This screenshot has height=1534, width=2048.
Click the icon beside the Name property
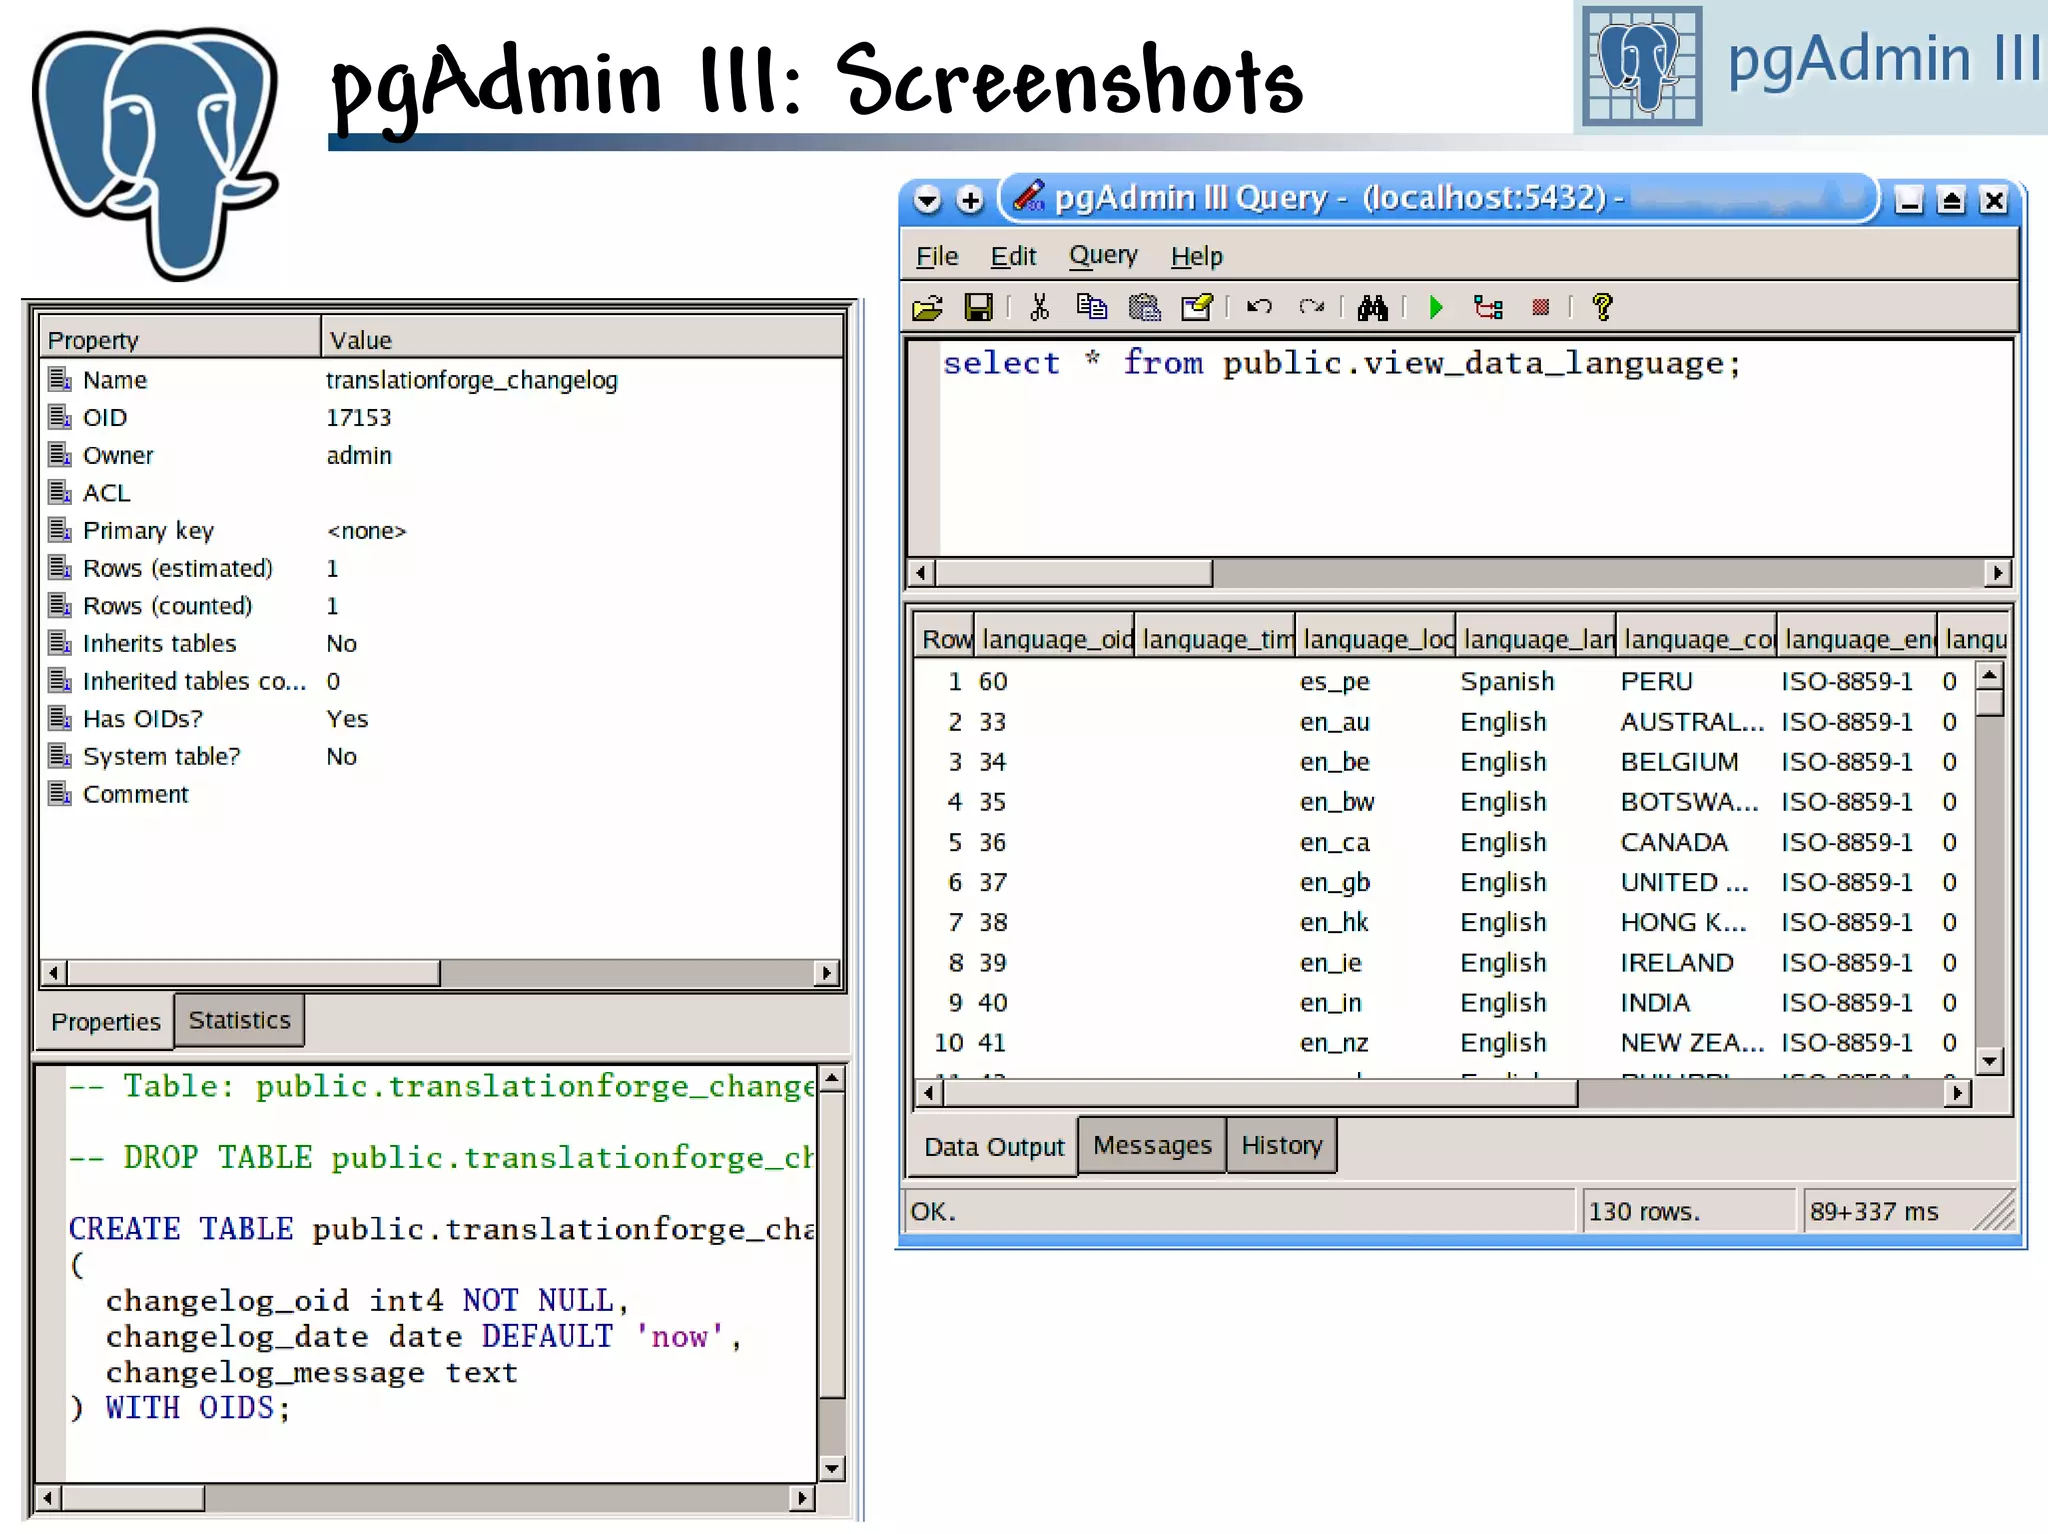point(60,380)
